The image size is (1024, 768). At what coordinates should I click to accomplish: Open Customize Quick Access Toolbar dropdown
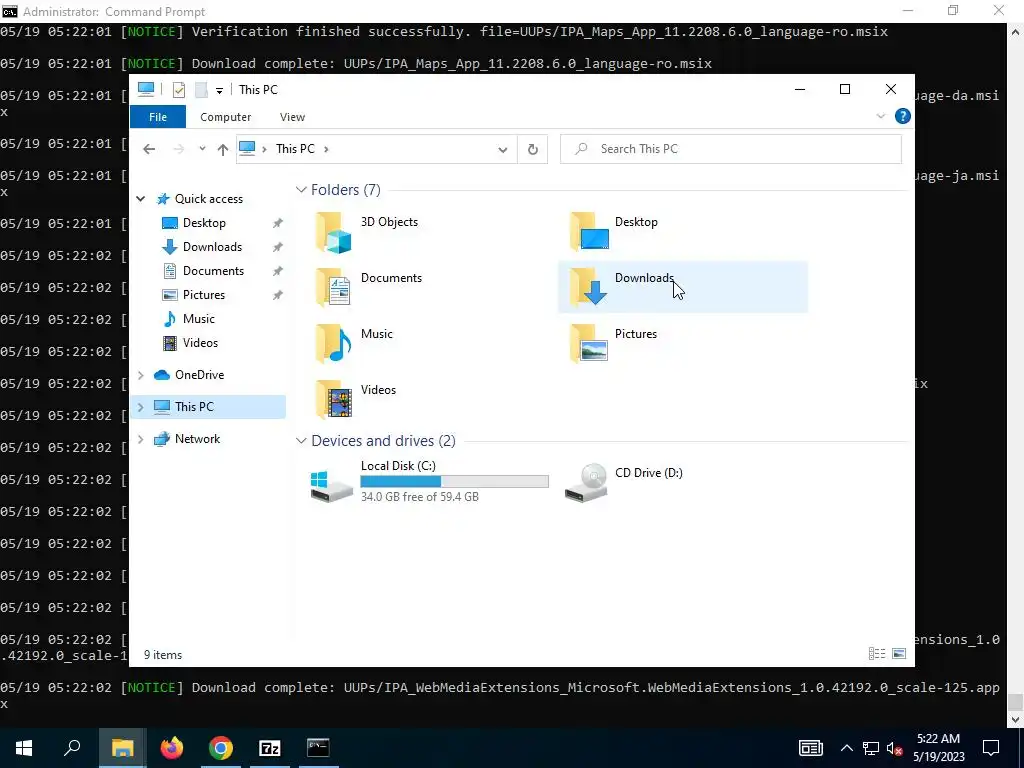coord(219,91)
